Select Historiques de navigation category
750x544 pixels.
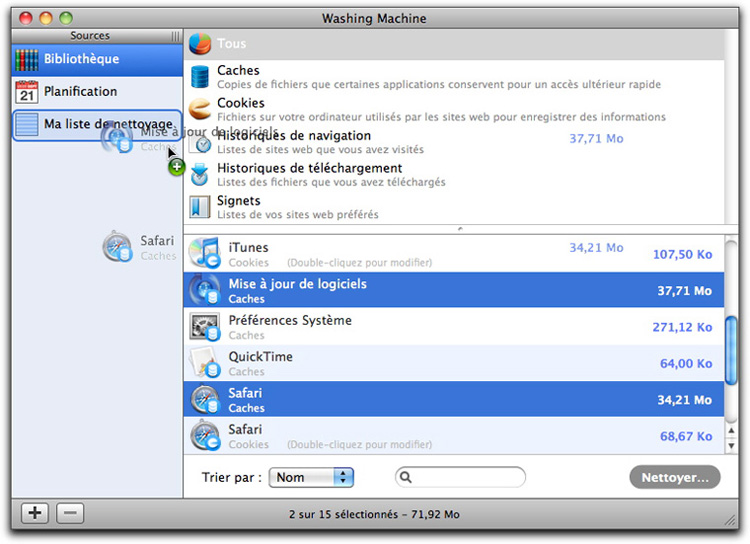click(x=454, y=142)
